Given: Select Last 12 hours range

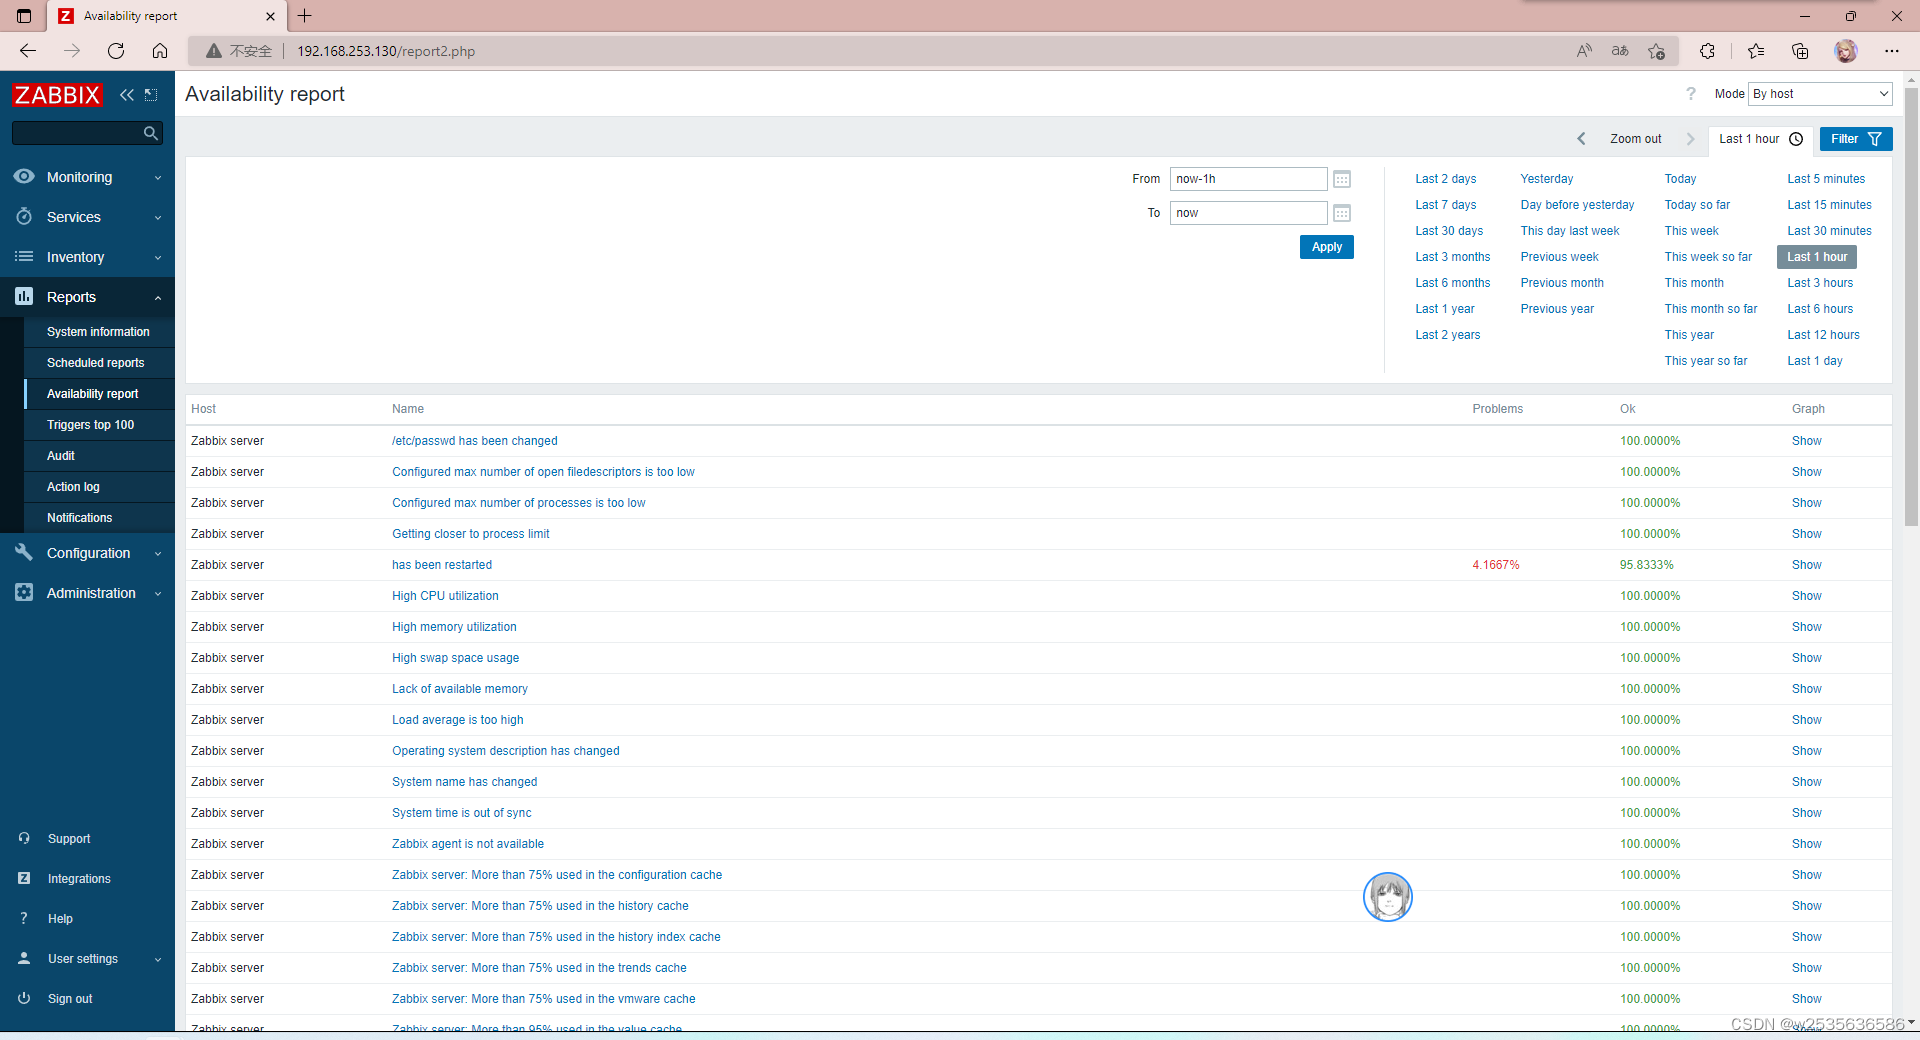Looking at the screenshot, I should (x=1824, y=335).
